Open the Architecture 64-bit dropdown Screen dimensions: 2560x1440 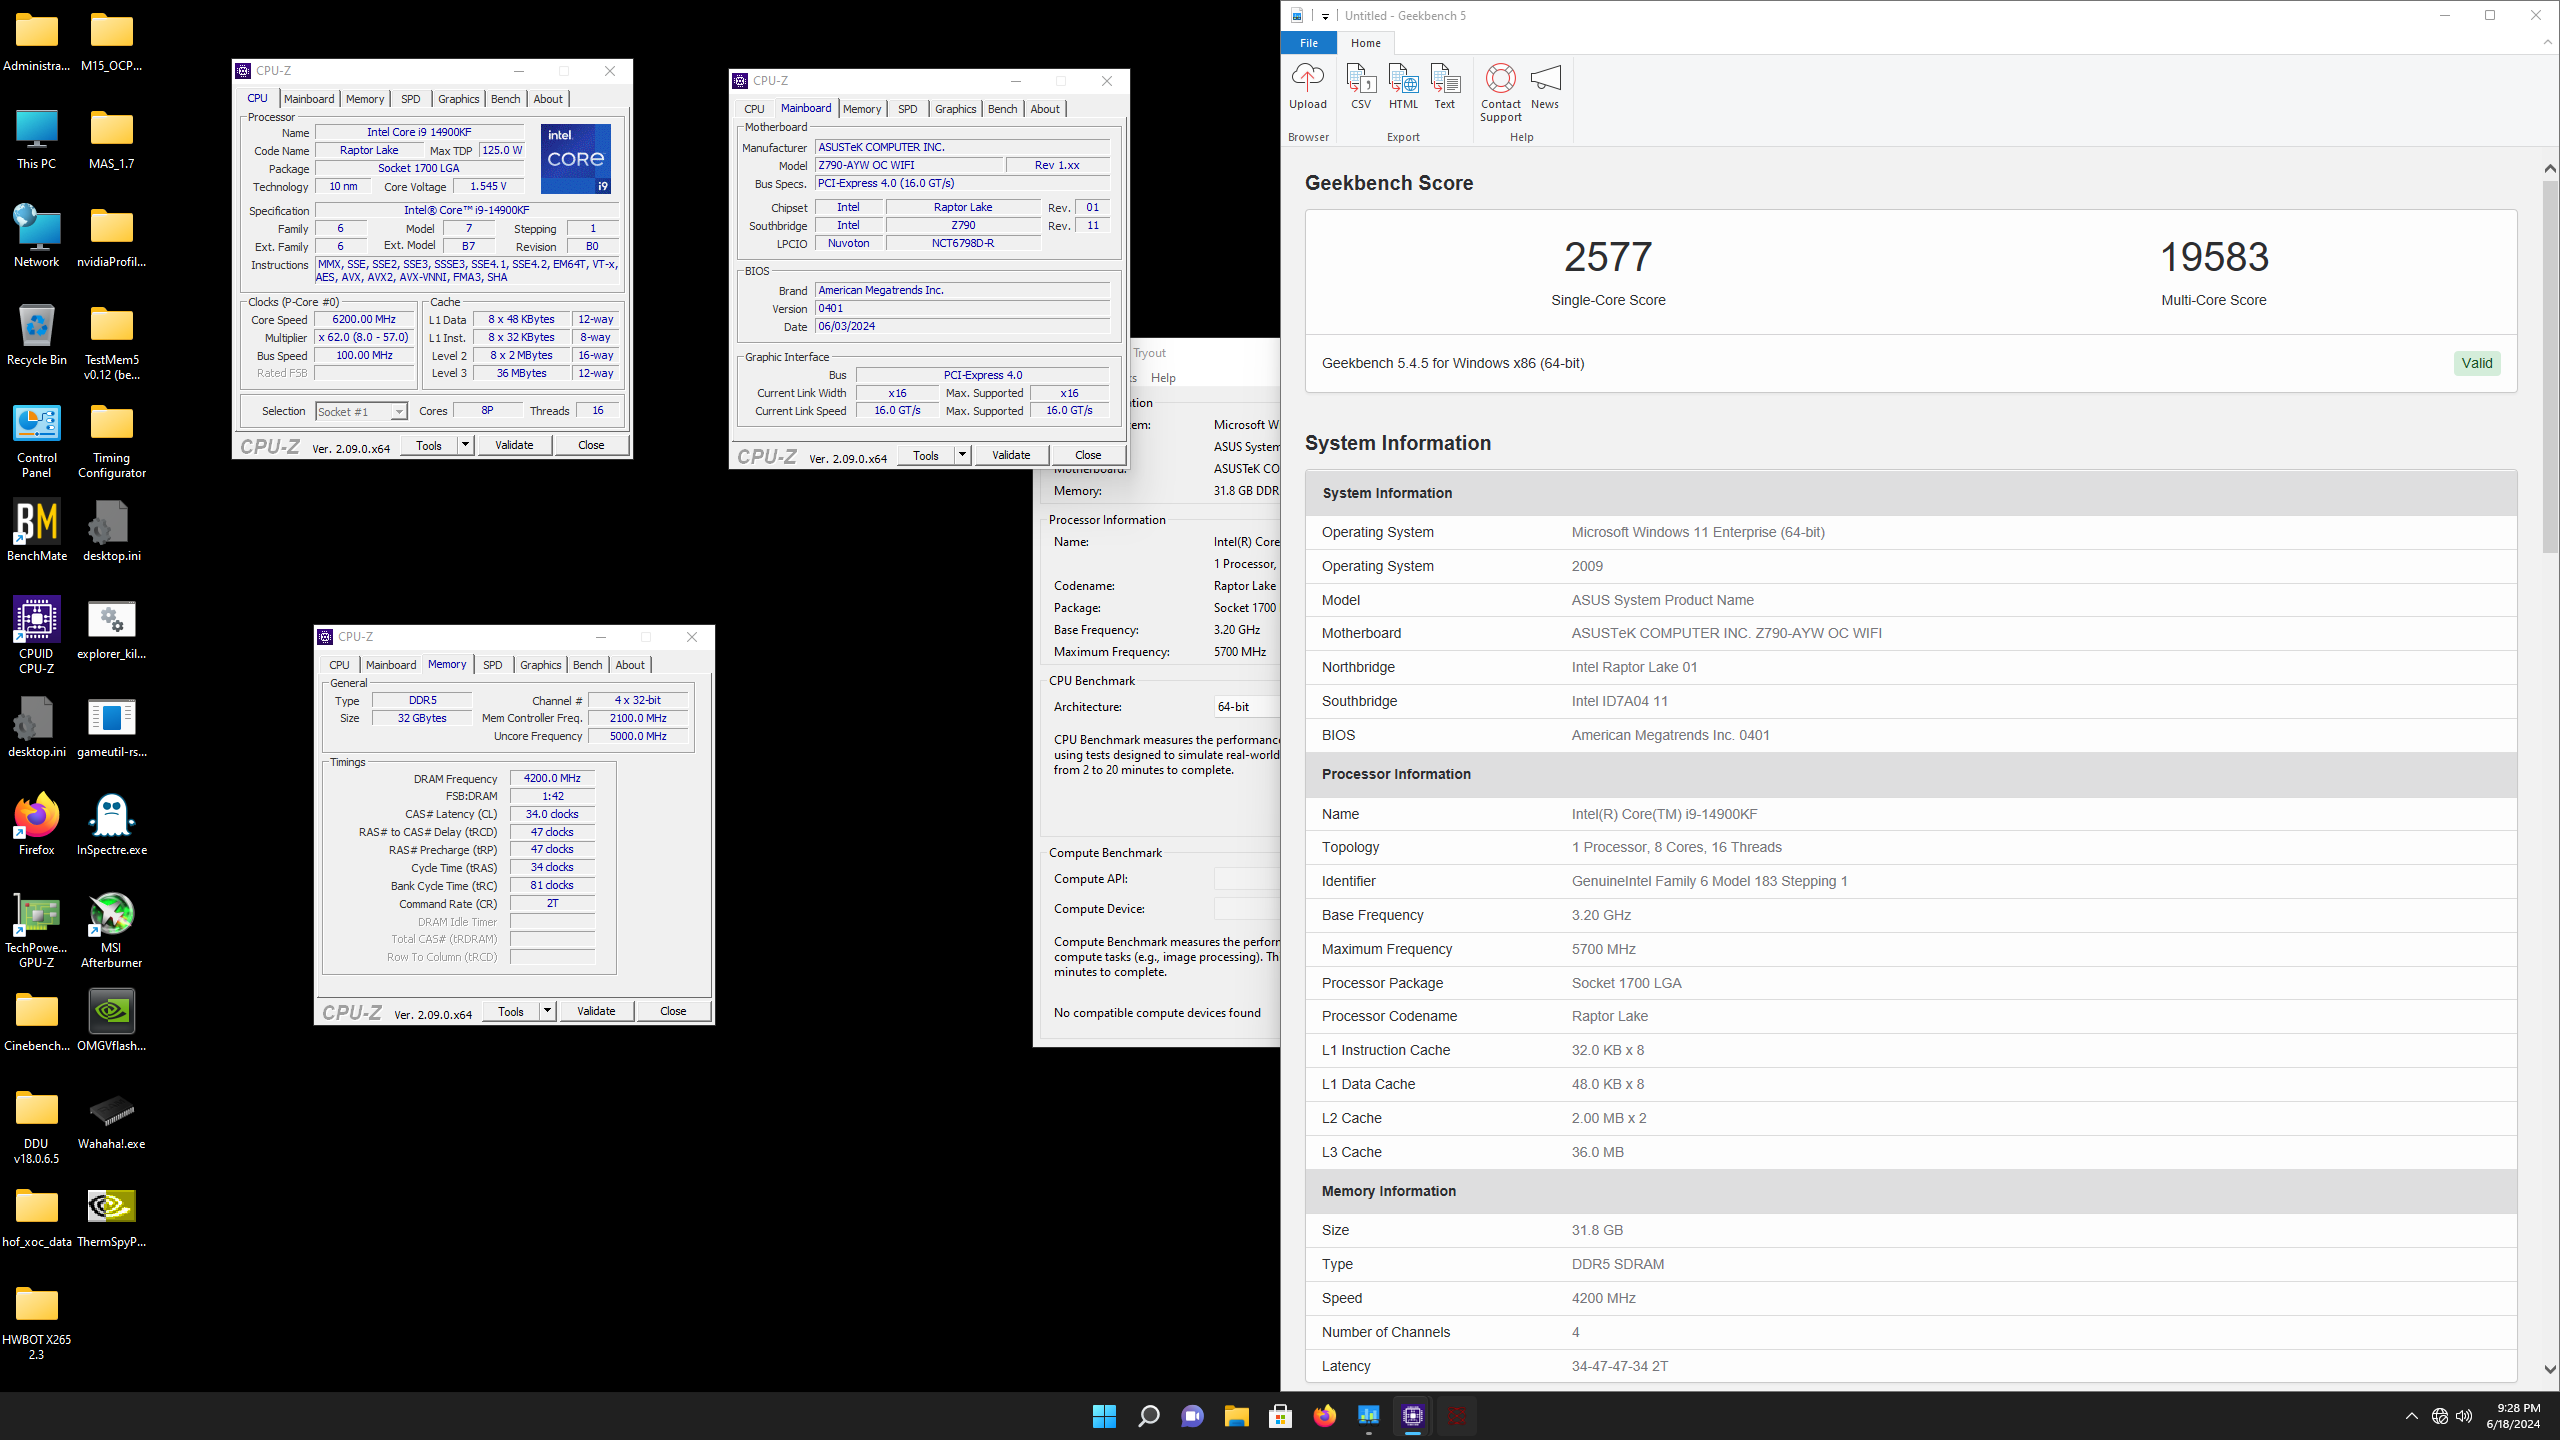click(1246, 707)
